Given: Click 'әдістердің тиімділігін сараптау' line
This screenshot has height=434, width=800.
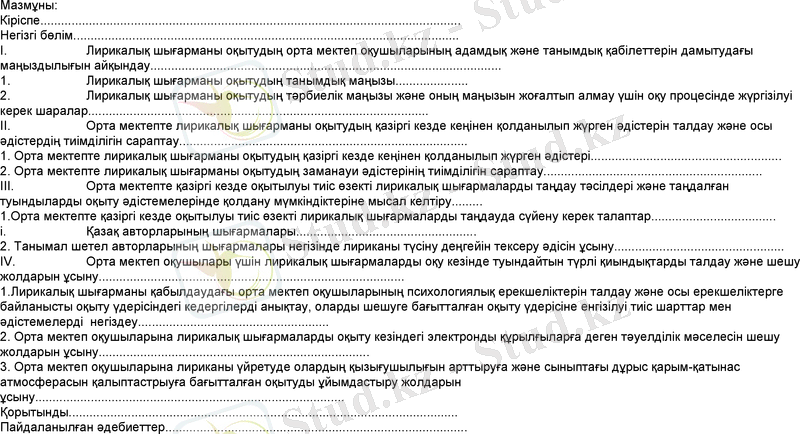Looking at the screenshot, I should coord(234,141).
